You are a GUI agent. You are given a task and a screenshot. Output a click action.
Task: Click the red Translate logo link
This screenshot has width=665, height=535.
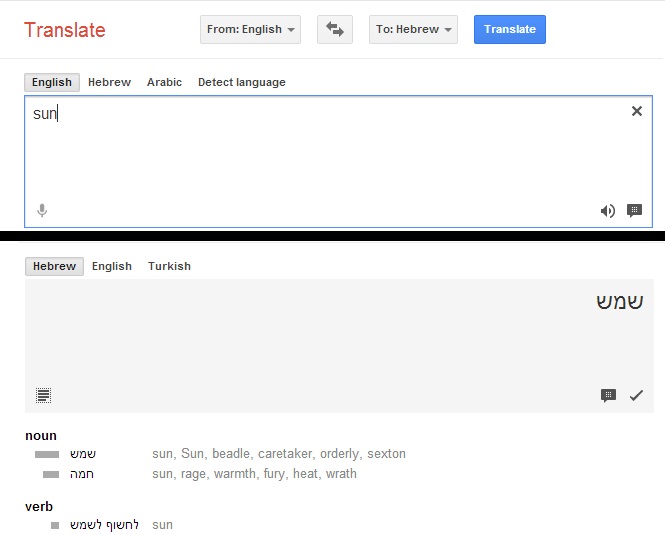[64, 29]
